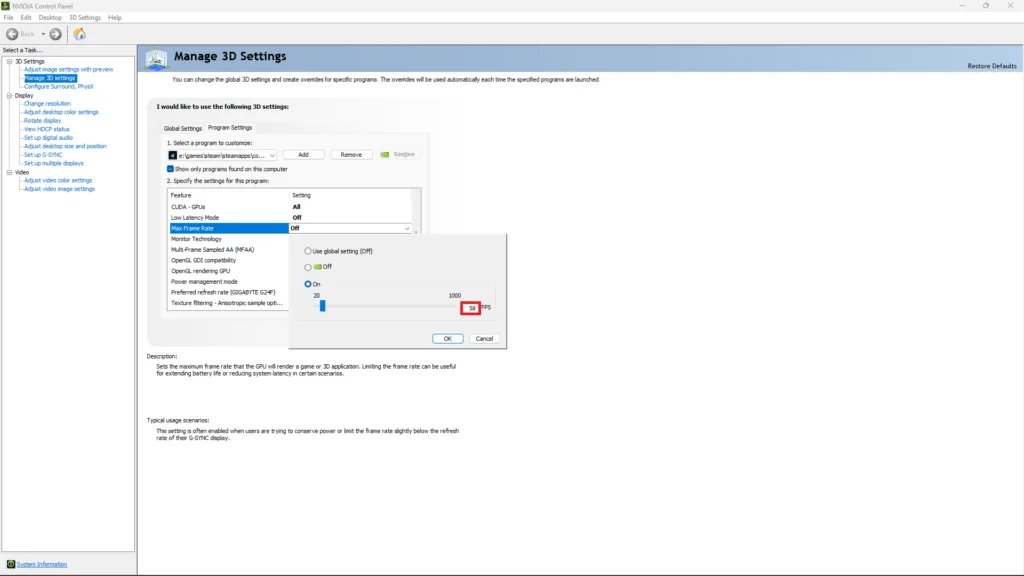Click the max frame rate slider handle

pos(323,307)
